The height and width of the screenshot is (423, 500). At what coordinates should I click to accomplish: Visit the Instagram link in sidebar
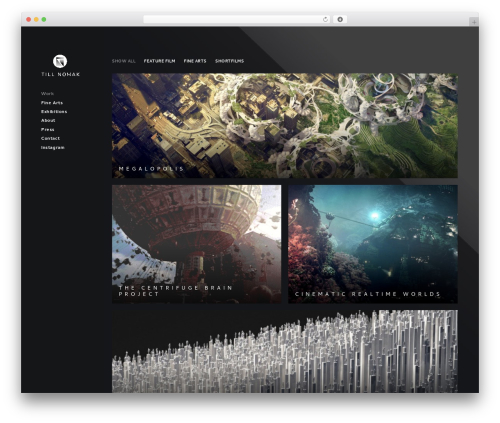pyautogui.click(x=53, y=147)
